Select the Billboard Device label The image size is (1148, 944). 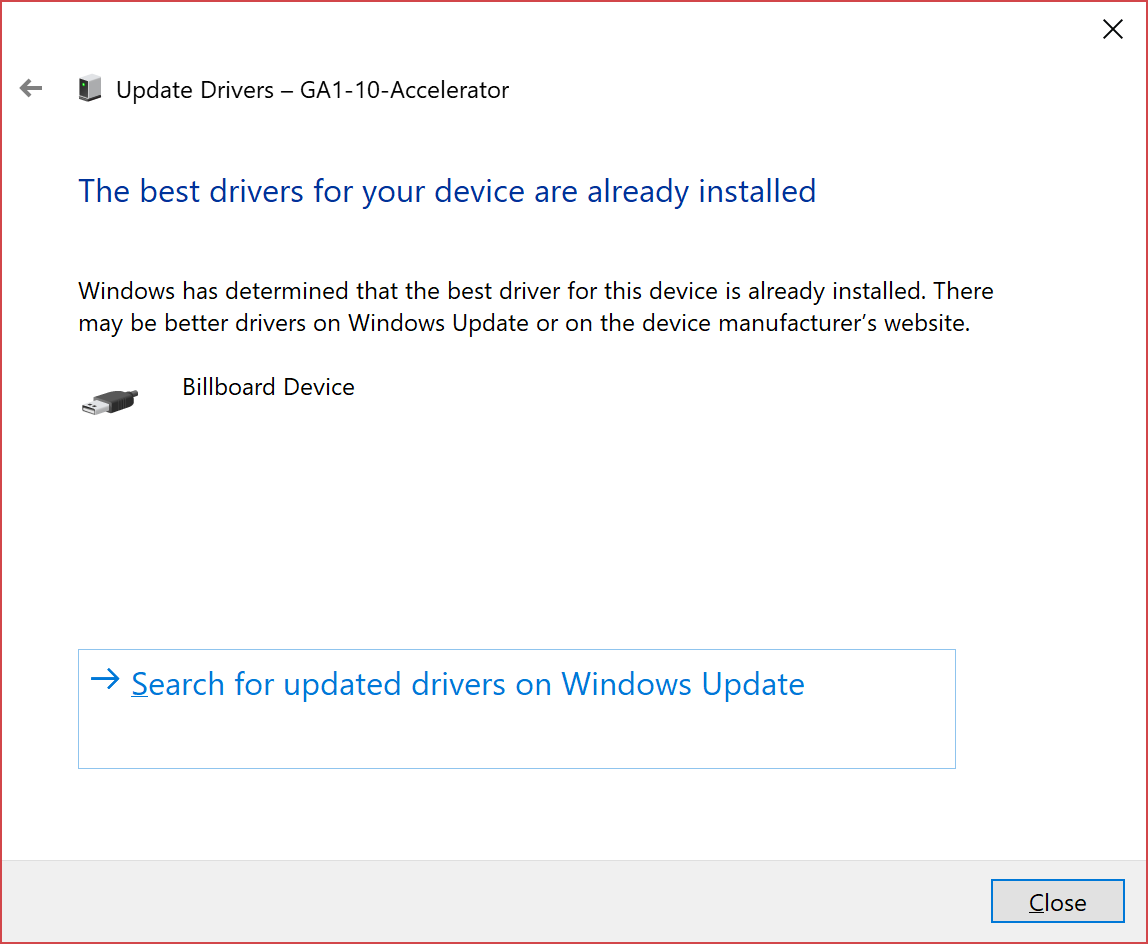[x=268, y=387]
